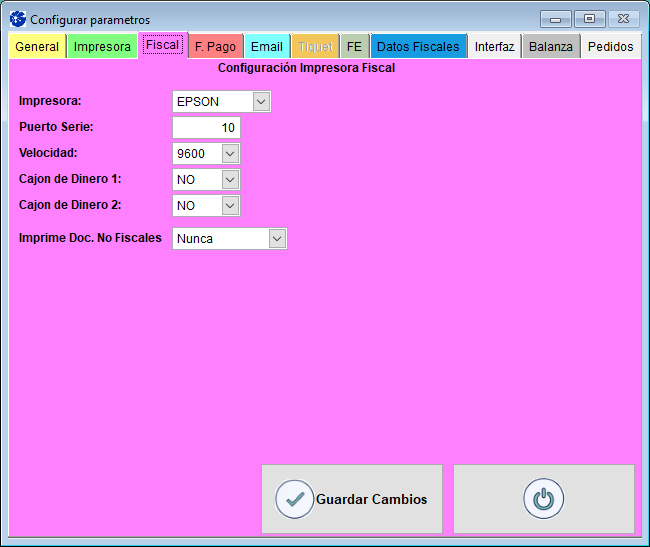Go to the F. Pago tab

tap(215, 47)
